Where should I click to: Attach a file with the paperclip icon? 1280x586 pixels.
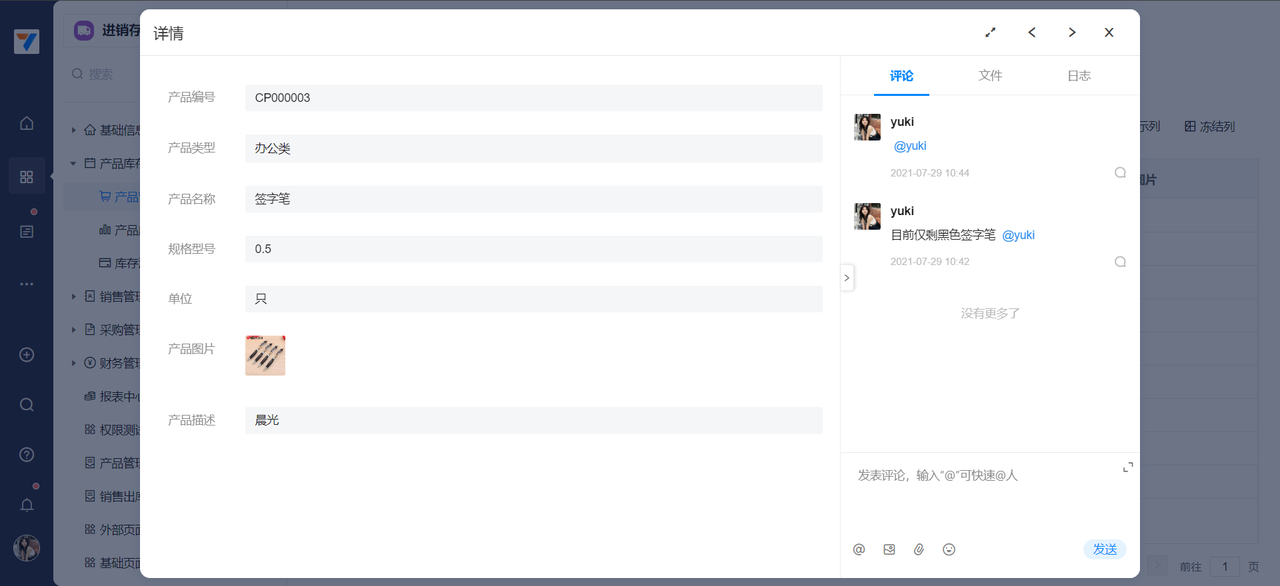click(919, 549)
